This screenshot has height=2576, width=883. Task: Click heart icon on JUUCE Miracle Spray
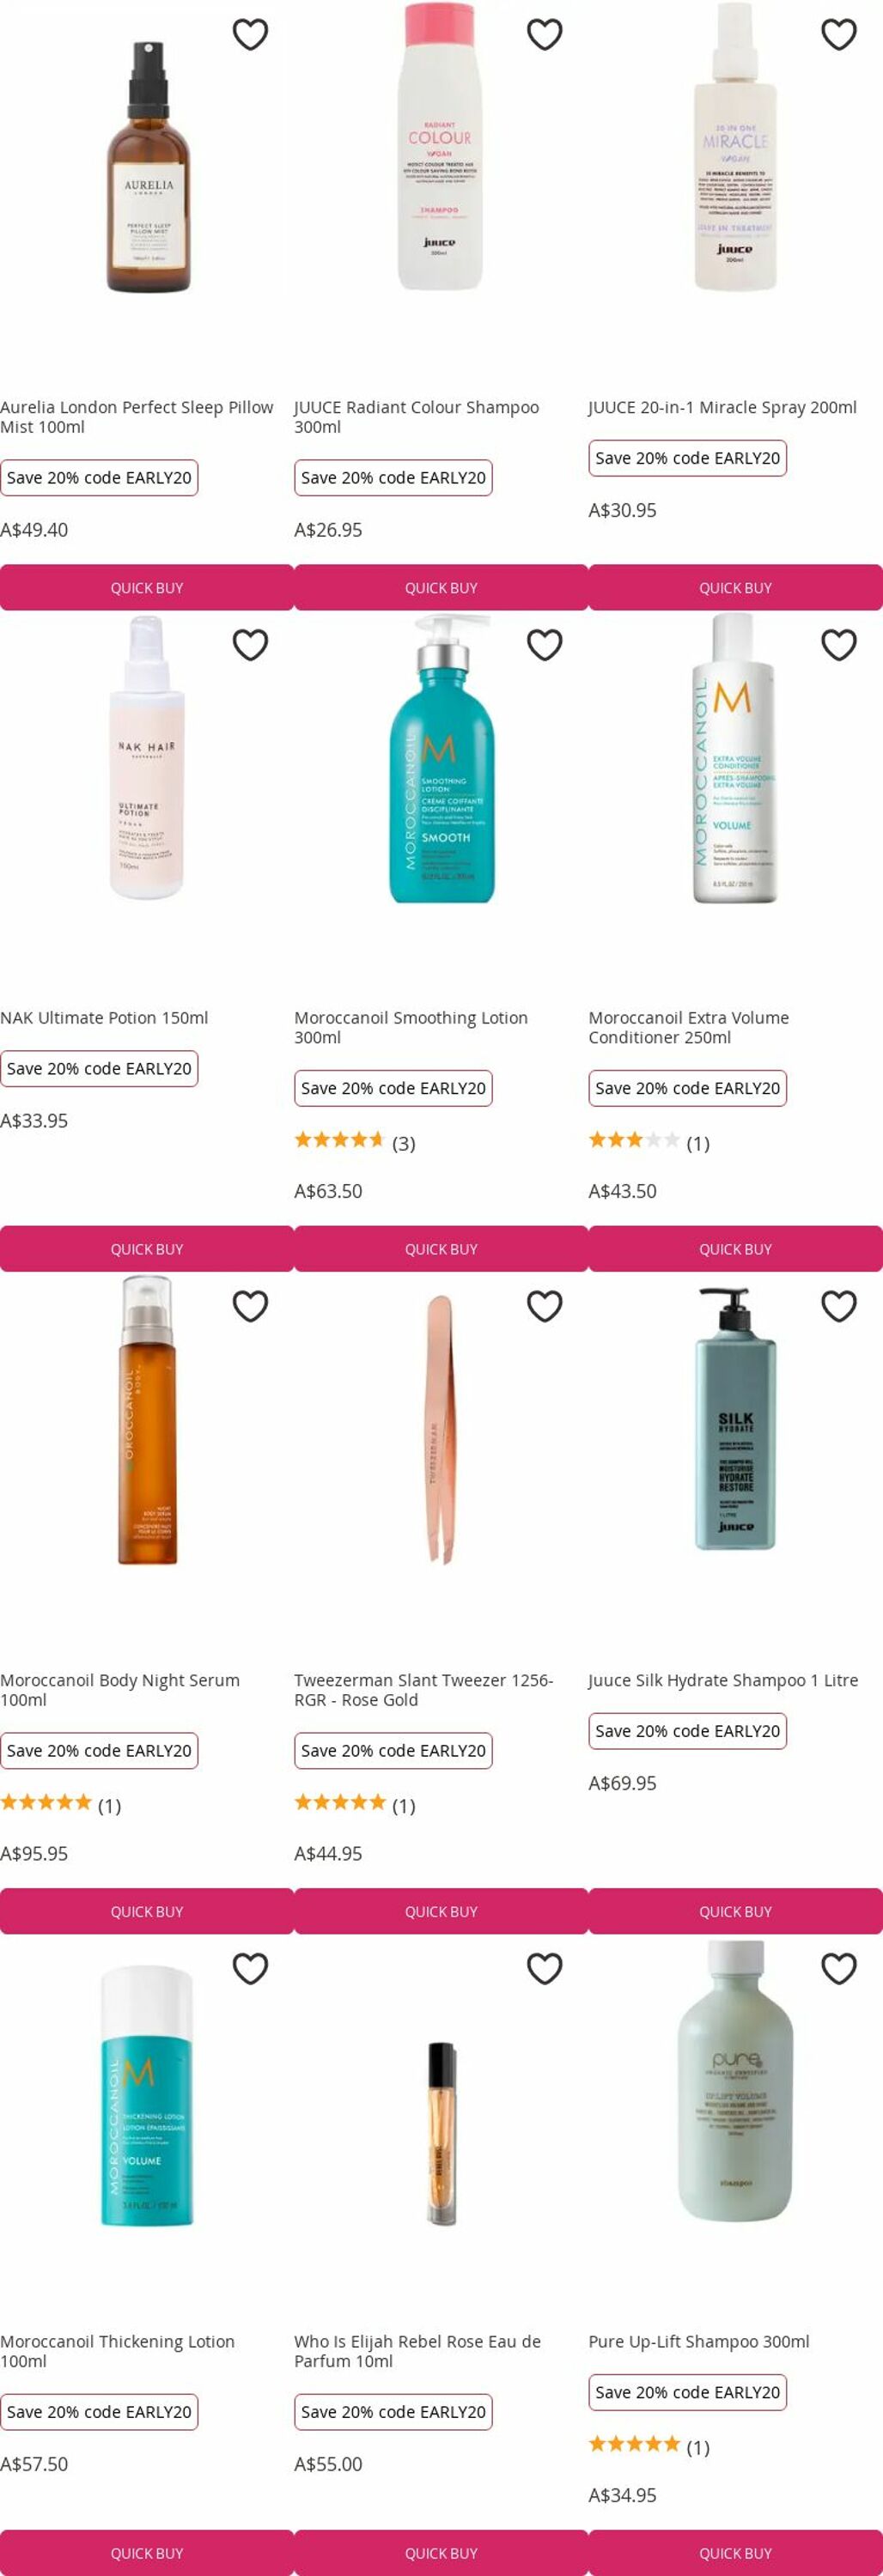click(x=838, y=34)
